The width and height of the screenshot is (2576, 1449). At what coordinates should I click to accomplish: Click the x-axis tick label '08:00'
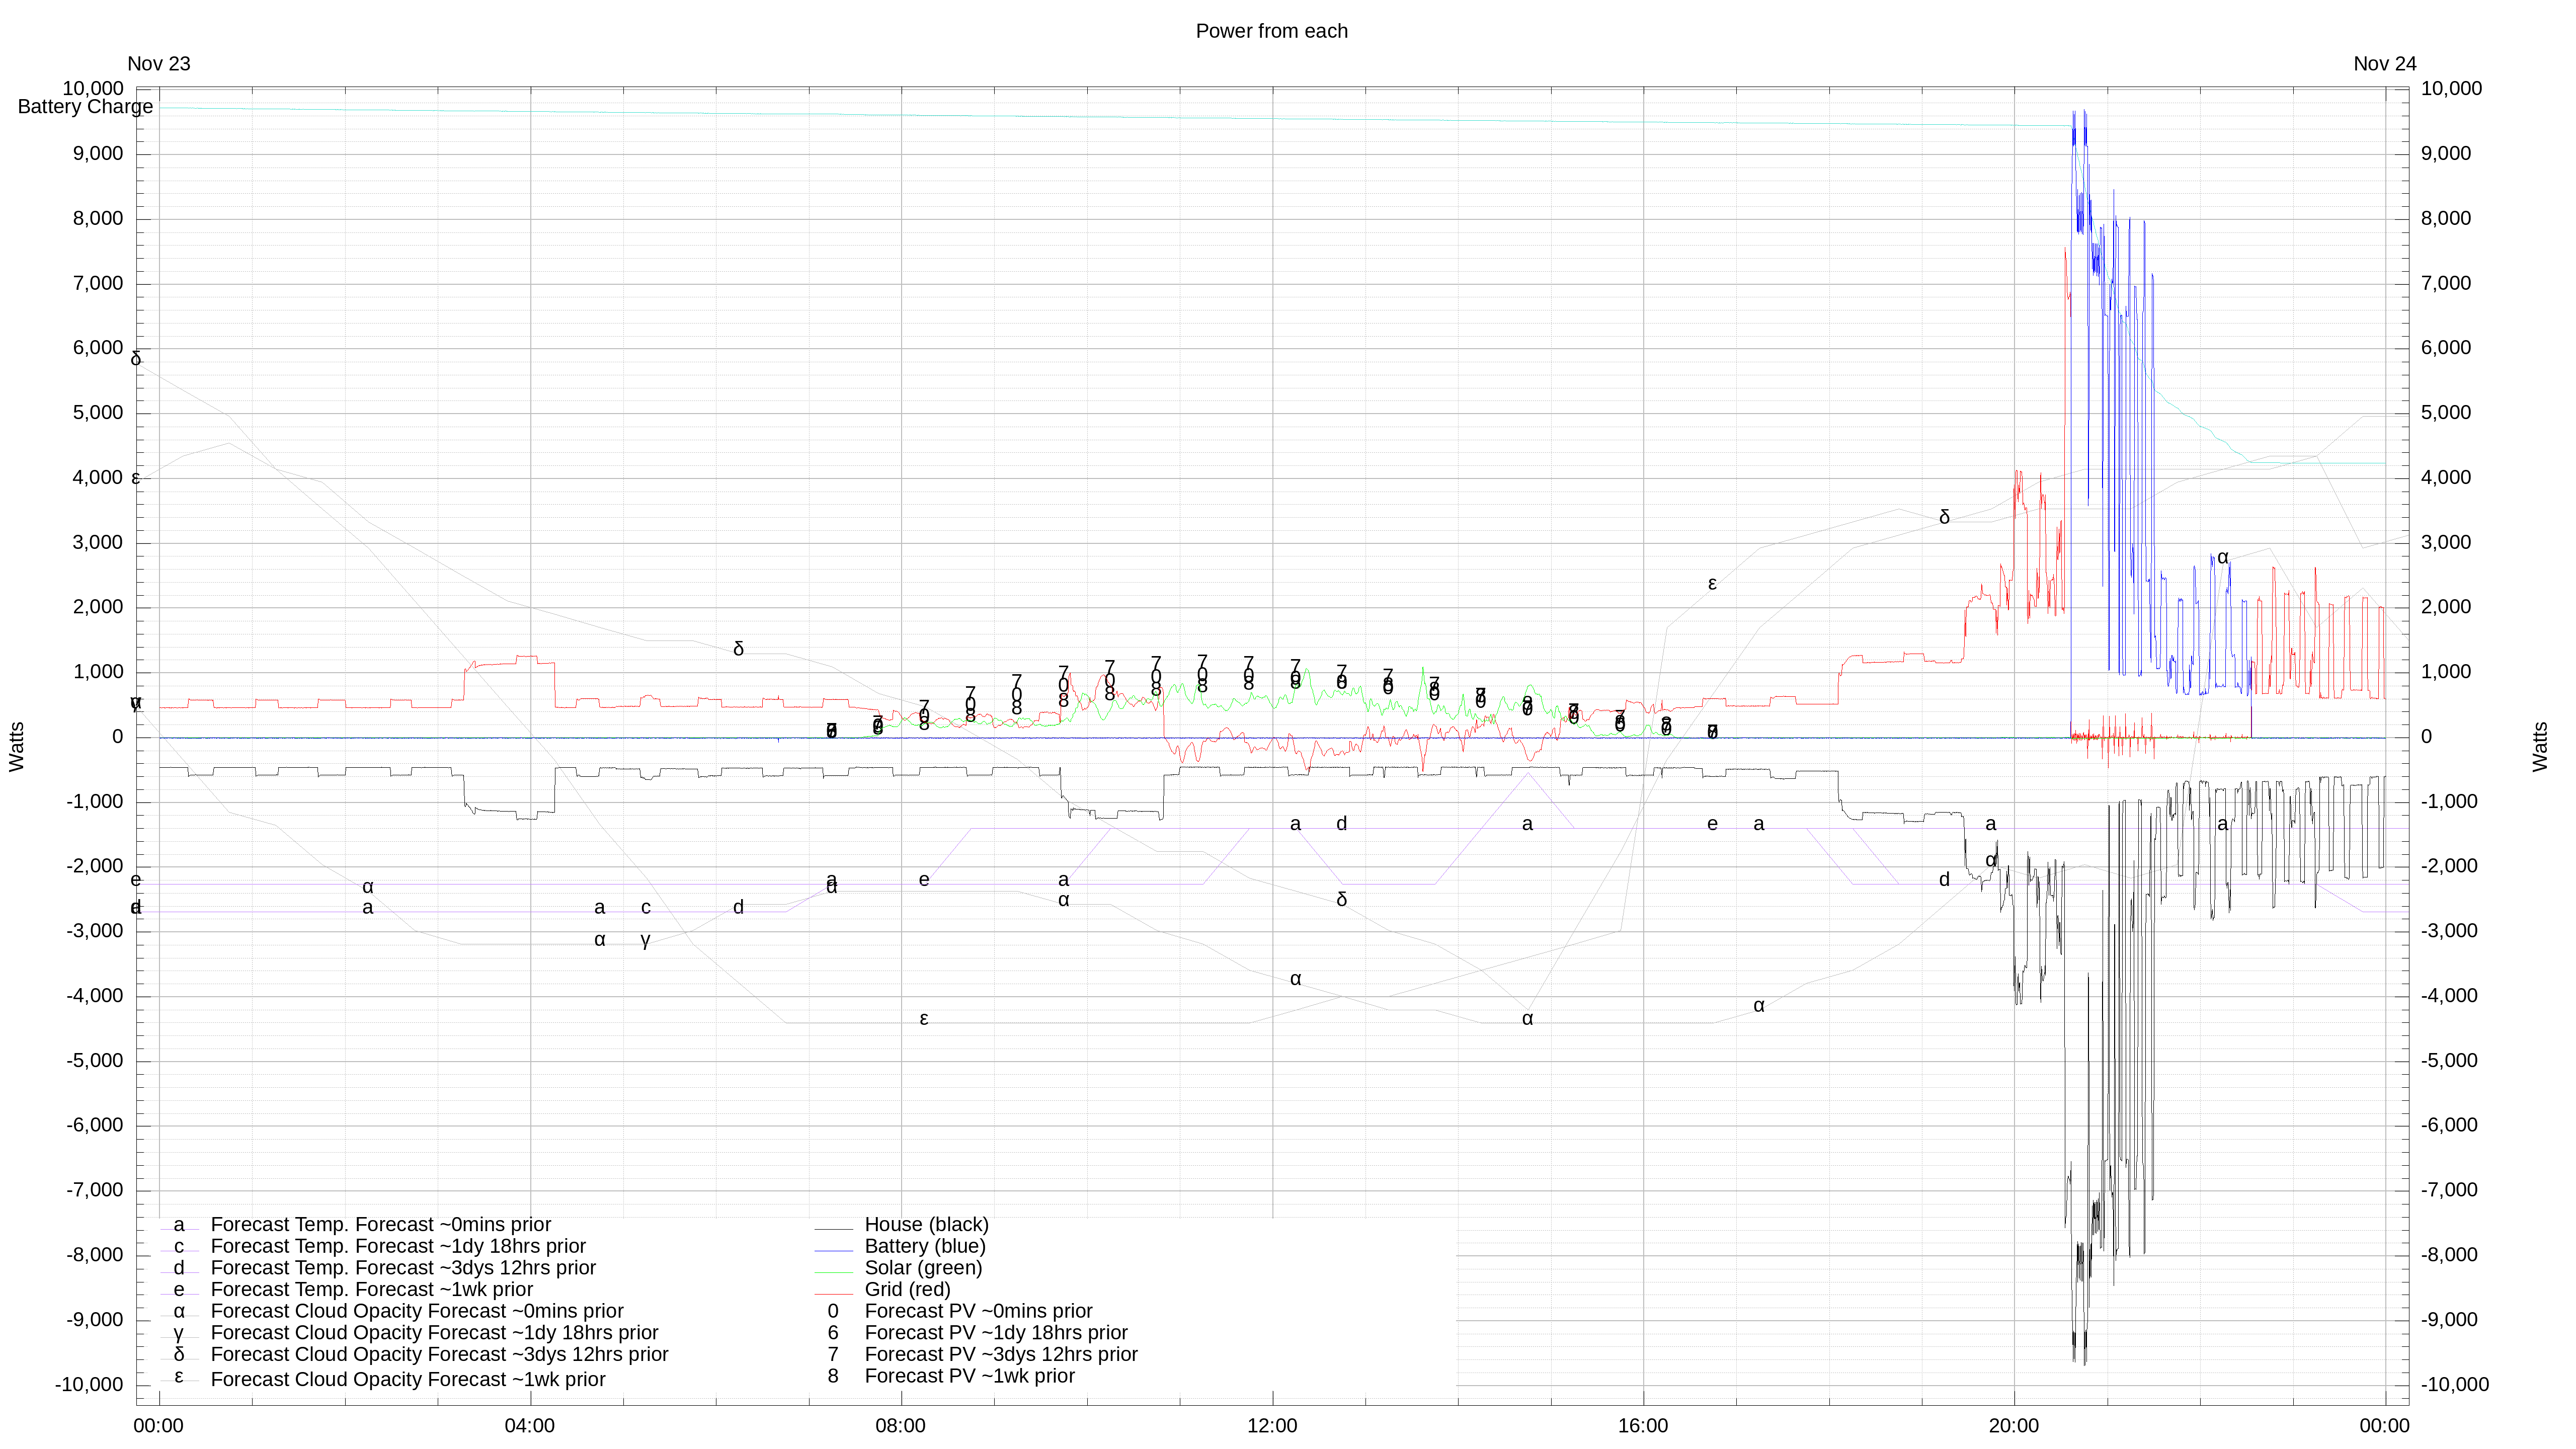900,1426
